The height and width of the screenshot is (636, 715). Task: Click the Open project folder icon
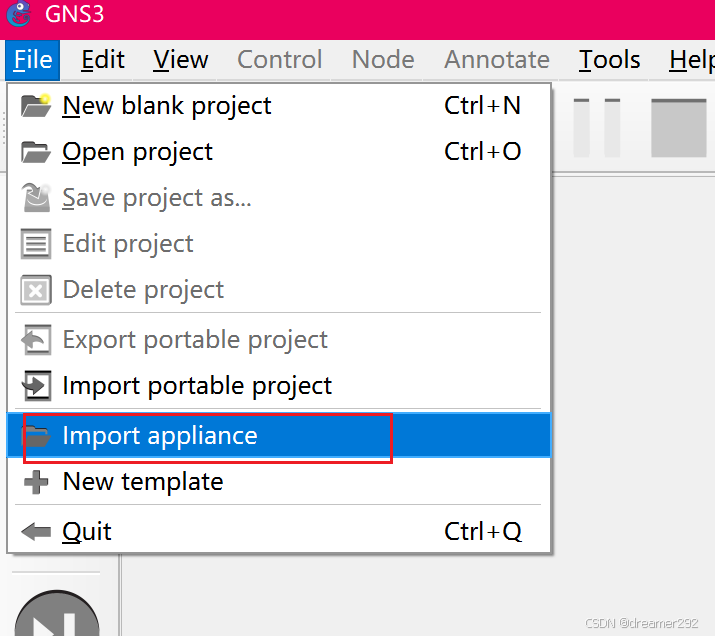click(x=36, y=152)
